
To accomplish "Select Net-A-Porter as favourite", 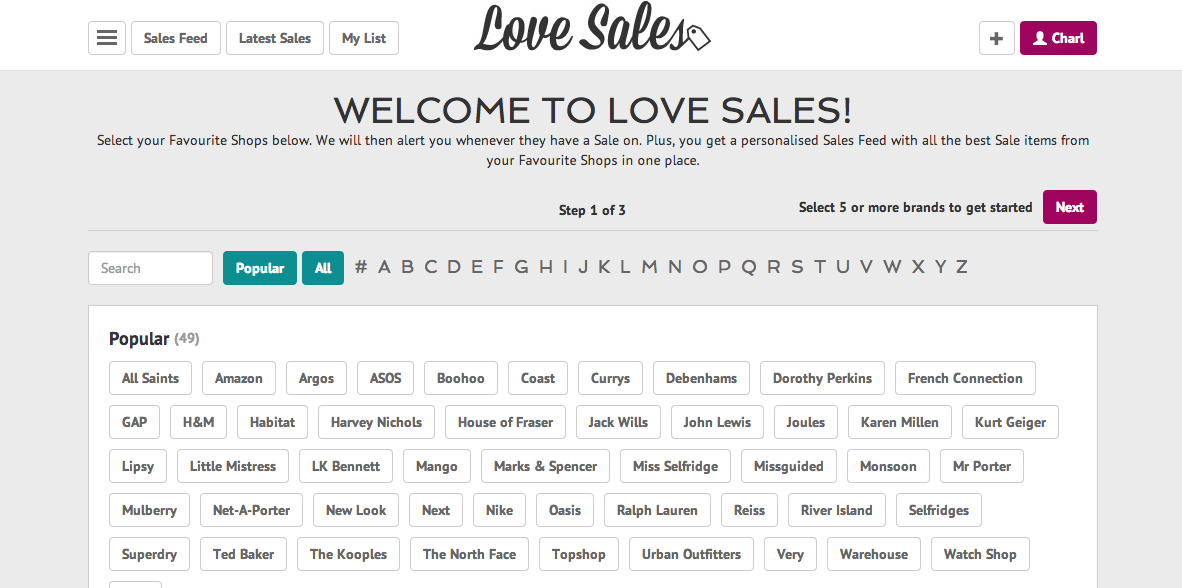I will [252, 510].
